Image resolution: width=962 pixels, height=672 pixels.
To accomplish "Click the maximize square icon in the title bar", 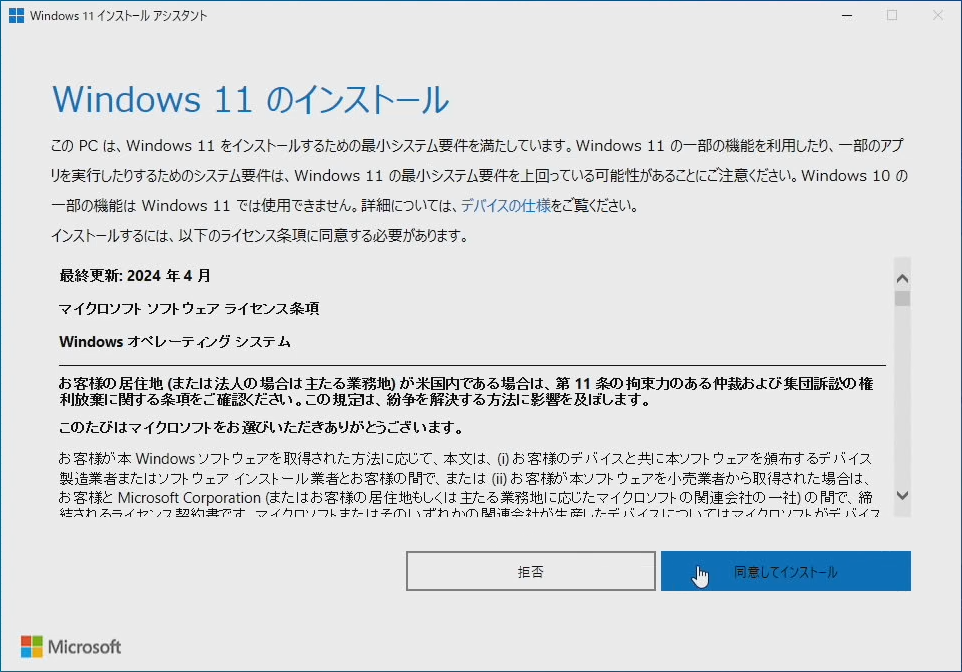I will pyautogui.click(x=890, y=15).
